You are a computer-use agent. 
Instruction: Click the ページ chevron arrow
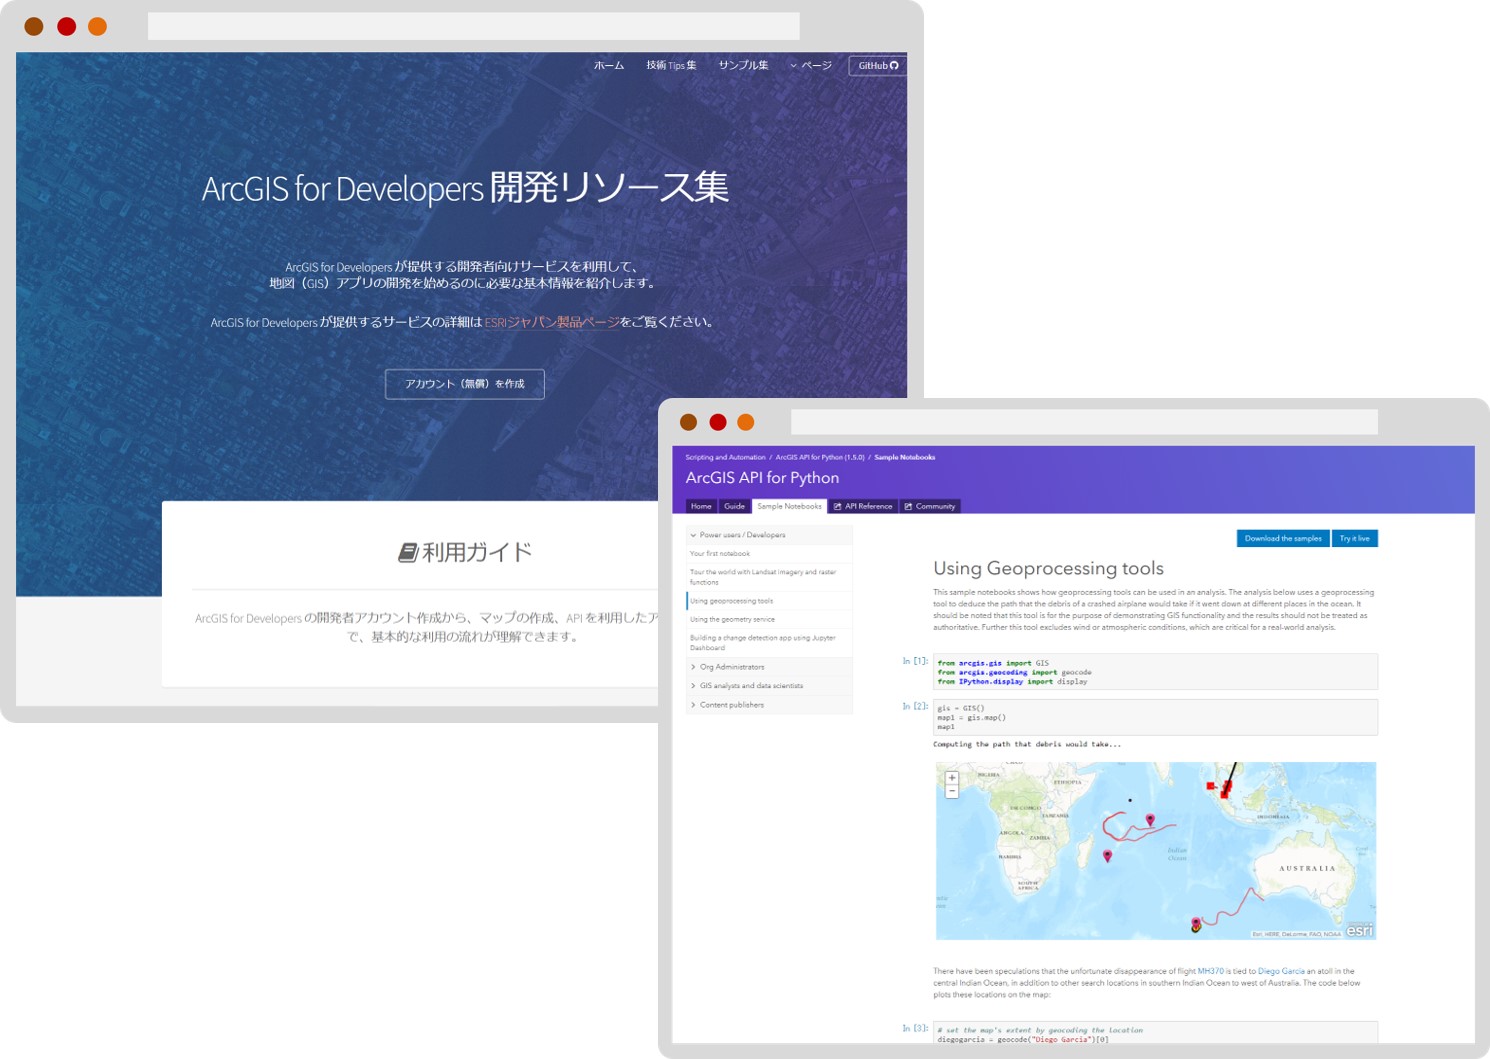(794, 66)
